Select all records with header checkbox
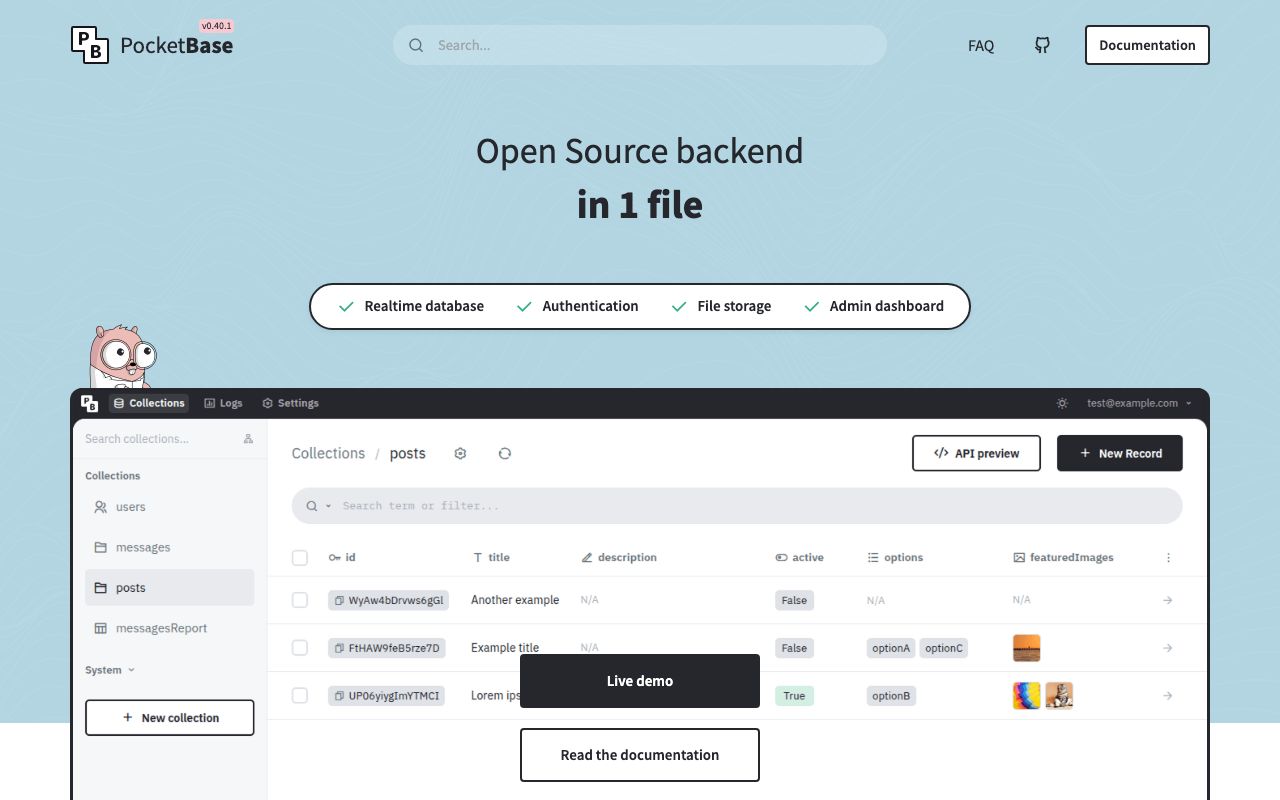This screenshot has width=1280, height=800. [300, 558]
